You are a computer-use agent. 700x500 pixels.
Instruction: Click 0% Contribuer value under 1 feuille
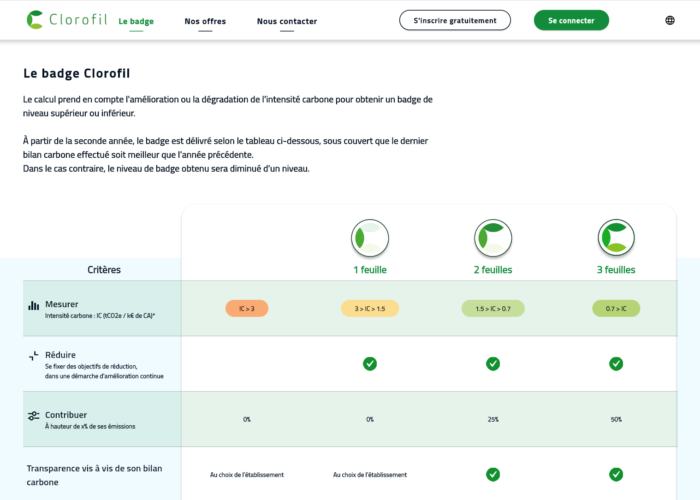pyautogui.click(x=370, y=419)
